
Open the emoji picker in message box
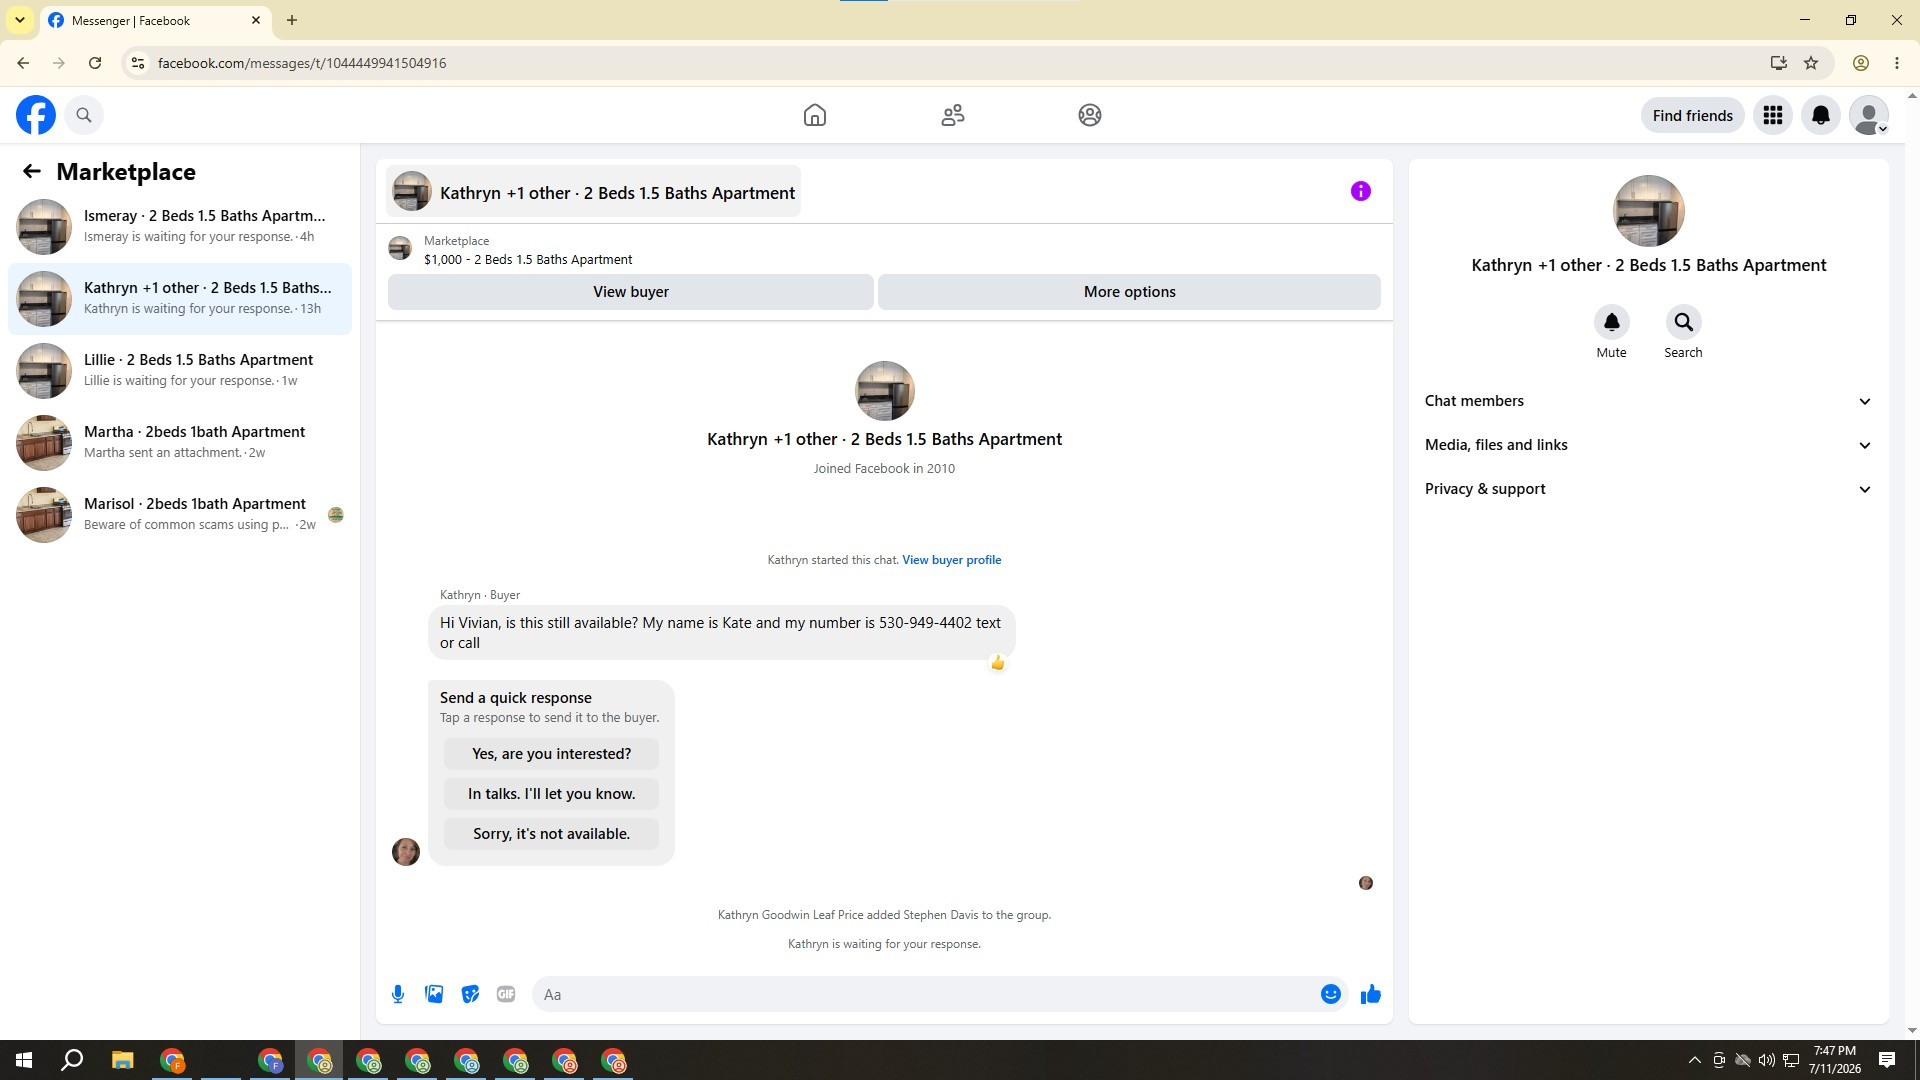(1331, 994)
